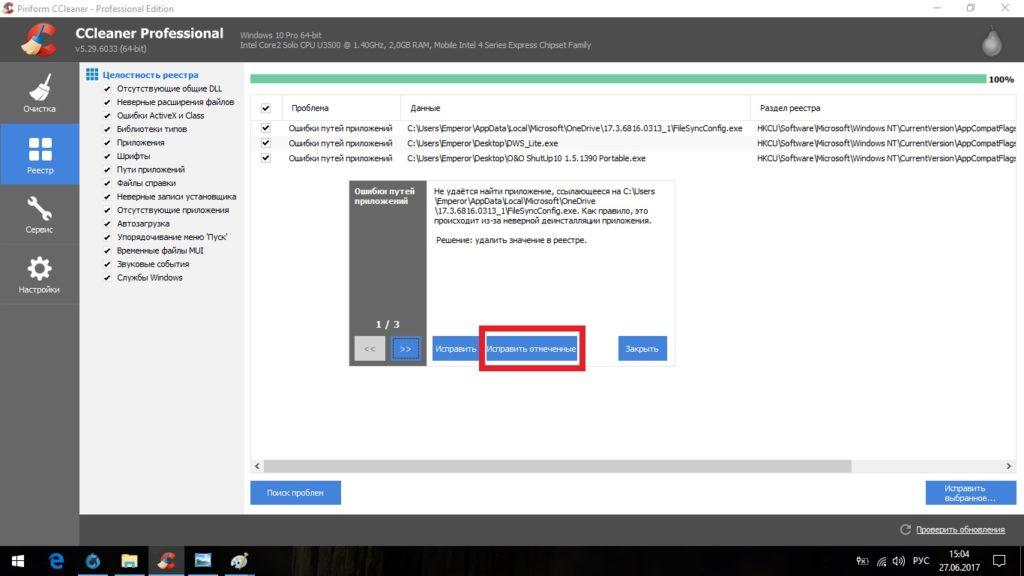This screenshot has width=1024, height=576.
Task: Go to next issue with >> button
Action: tap(405, 349)
